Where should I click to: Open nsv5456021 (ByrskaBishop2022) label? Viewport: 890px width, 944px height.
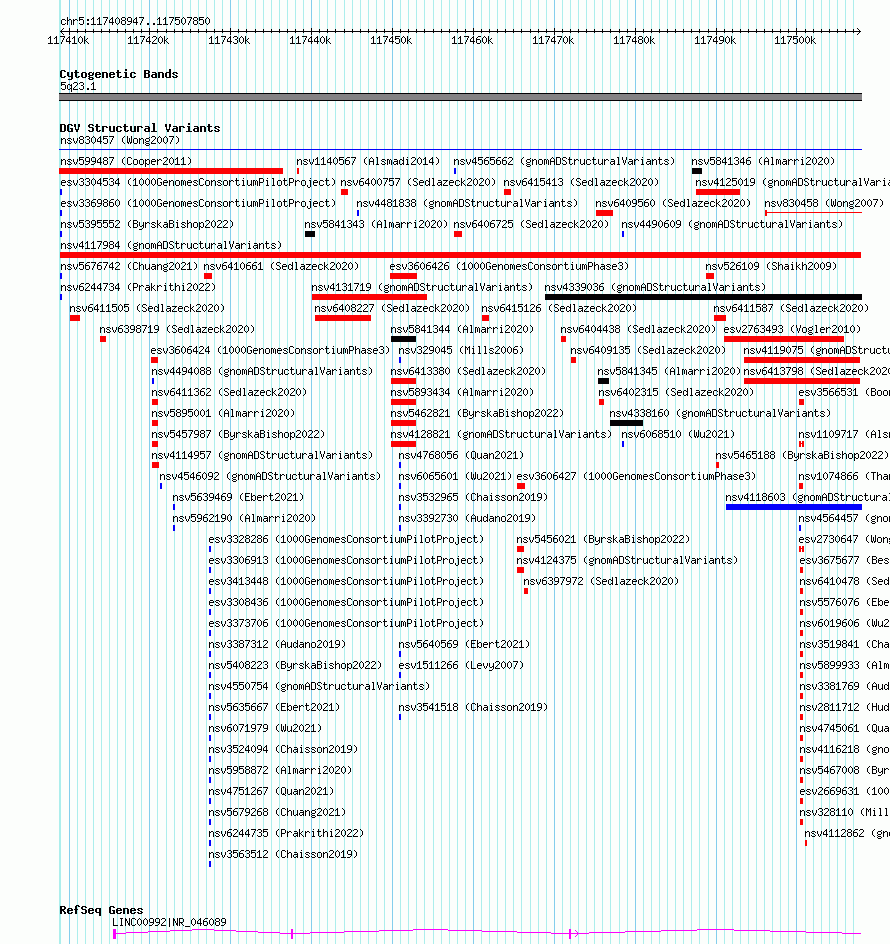603,539
